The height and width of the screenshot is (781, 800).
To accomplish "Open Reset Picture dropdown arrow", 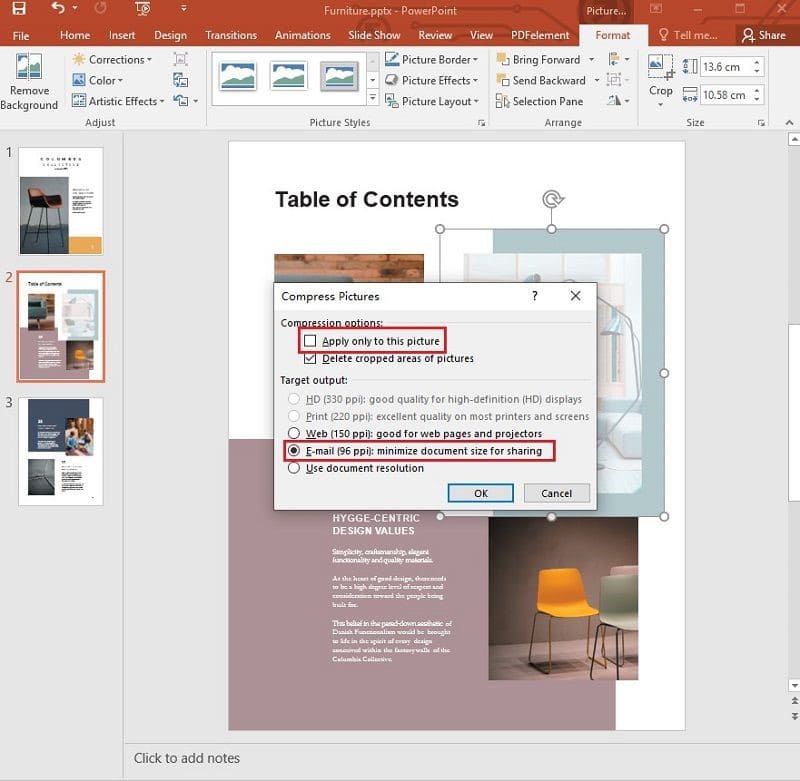I will click(195, 102).
